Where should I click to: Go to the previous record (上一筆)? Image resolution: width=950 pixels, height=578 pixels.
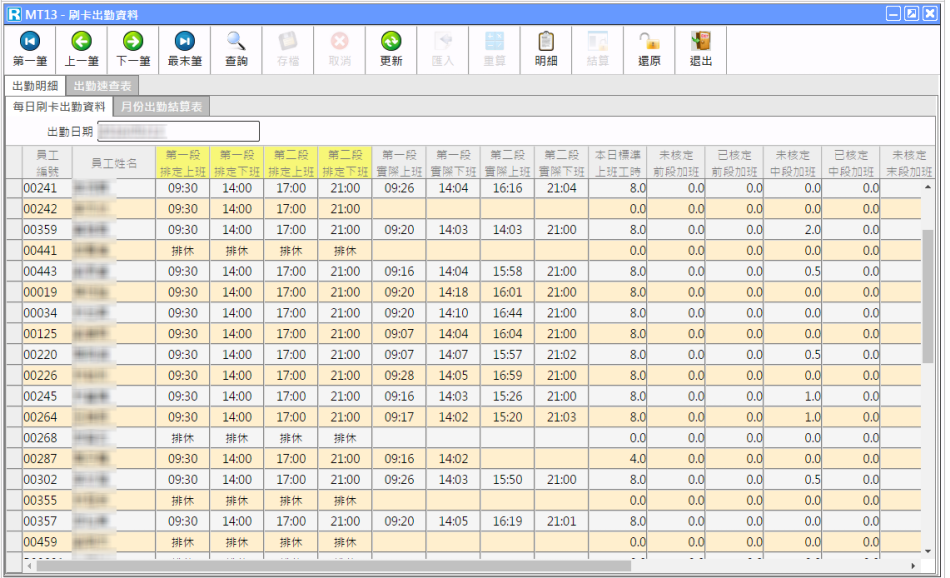[x=81, y=49]
